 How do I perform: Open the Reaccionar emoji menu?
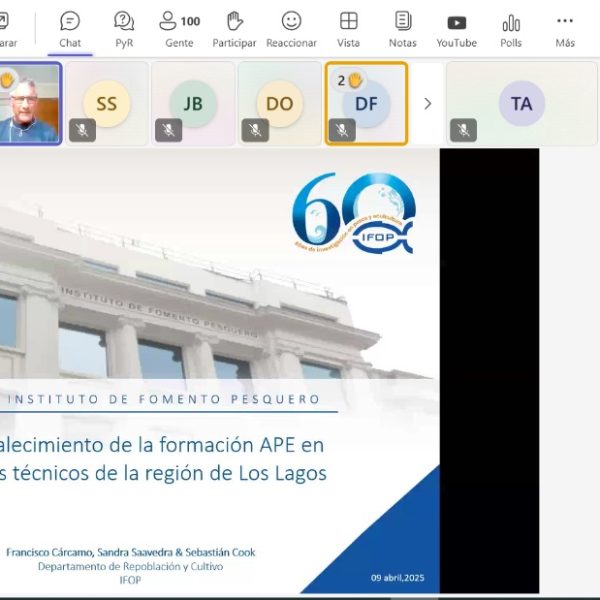coord(291,30)
